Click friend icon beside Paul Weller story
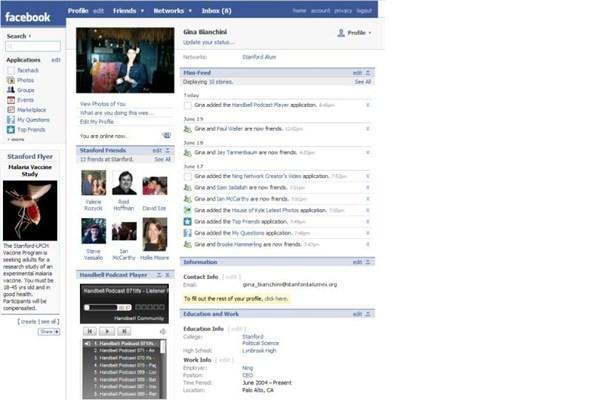The image size is (600, 400). click(188, 129)
